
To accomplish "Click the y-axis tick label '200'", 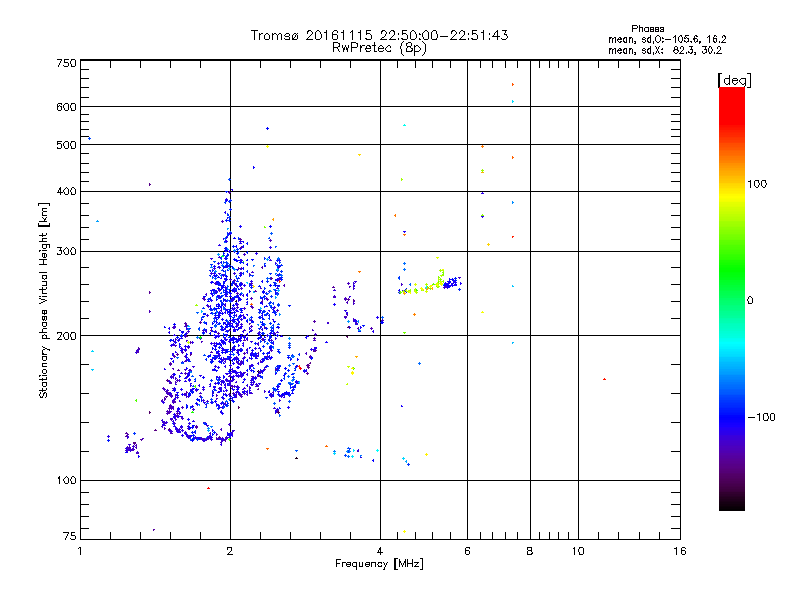I will [x=66, y=336].
